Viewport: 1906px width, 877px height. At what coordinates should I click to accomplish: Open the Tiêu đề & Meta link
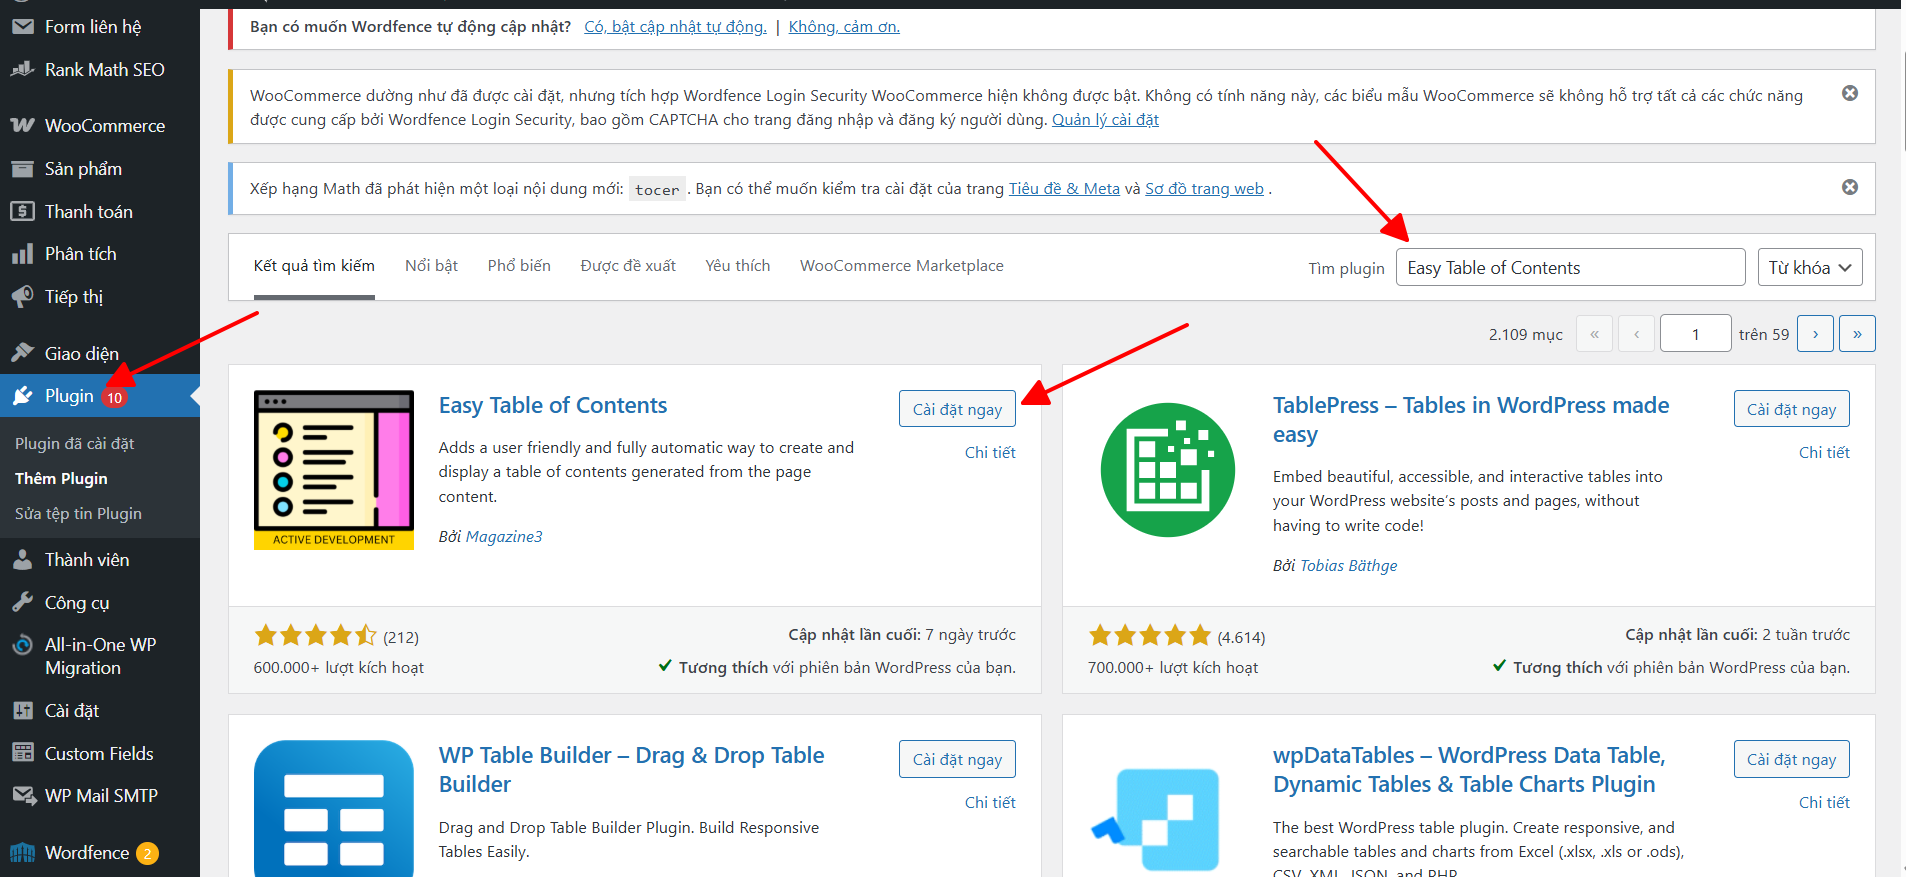point(1064,189)
